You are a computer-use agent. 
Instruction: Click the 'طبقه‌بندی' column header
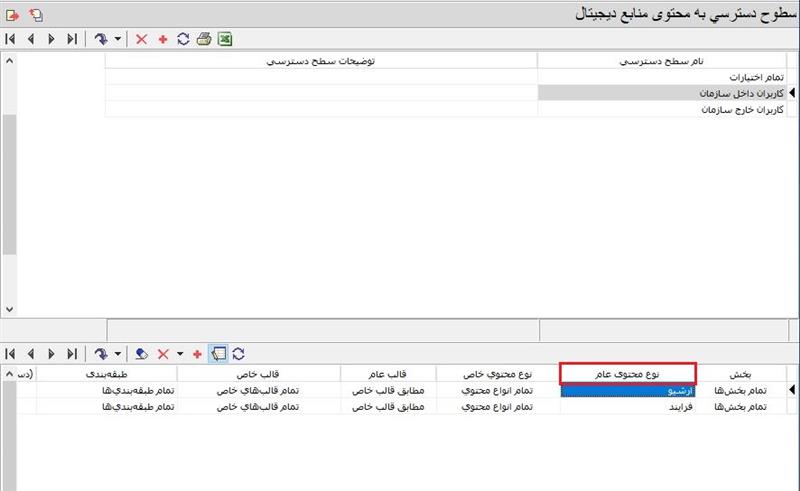click(x=107, y=373)
